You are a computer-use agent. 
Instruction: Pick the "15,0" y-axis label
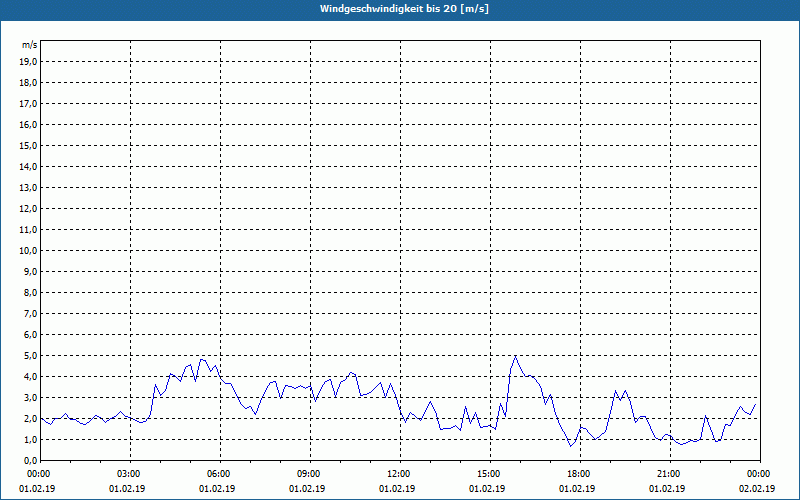pyautogui.click(x=28, y=145)
